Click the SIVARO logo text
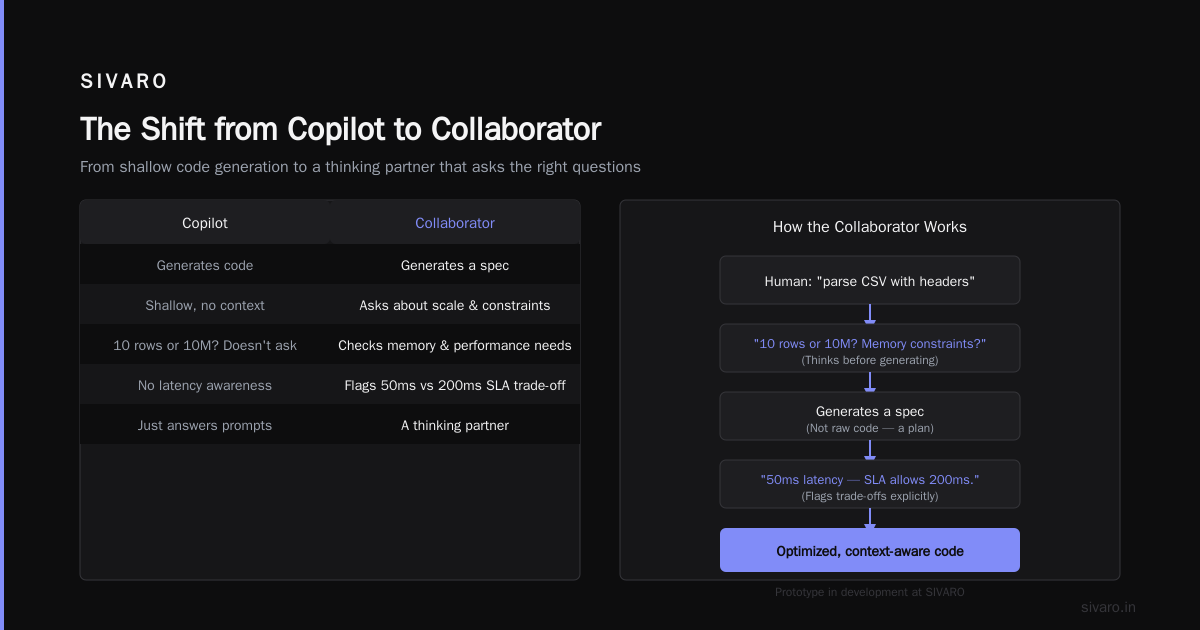The height and width of the screenshot is (630, 1200). [124, 82]
